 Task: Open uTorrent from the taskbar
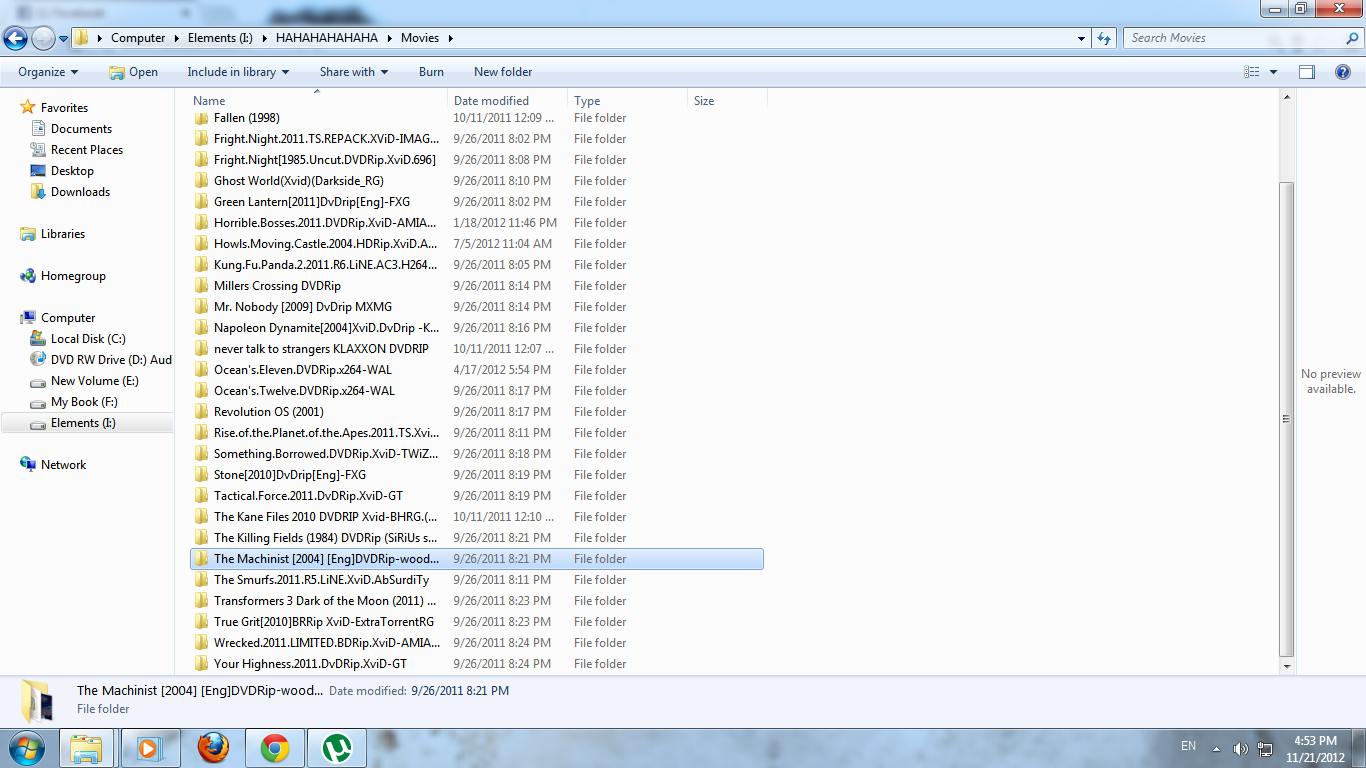point(337,747)
